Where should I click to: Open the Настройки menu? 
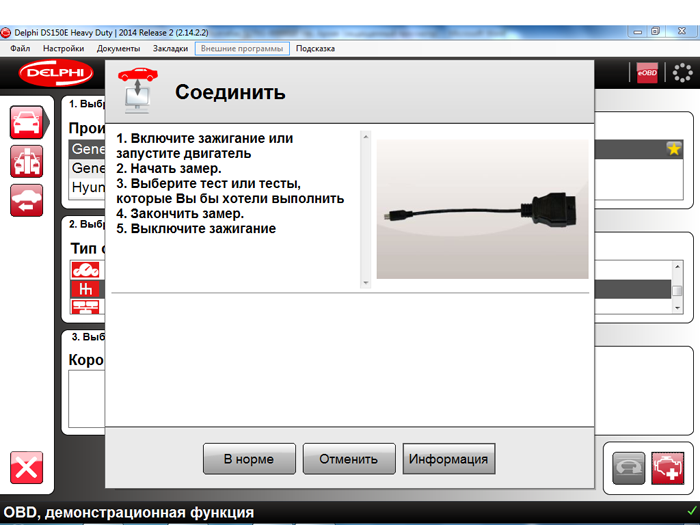[x=63, y=48]
